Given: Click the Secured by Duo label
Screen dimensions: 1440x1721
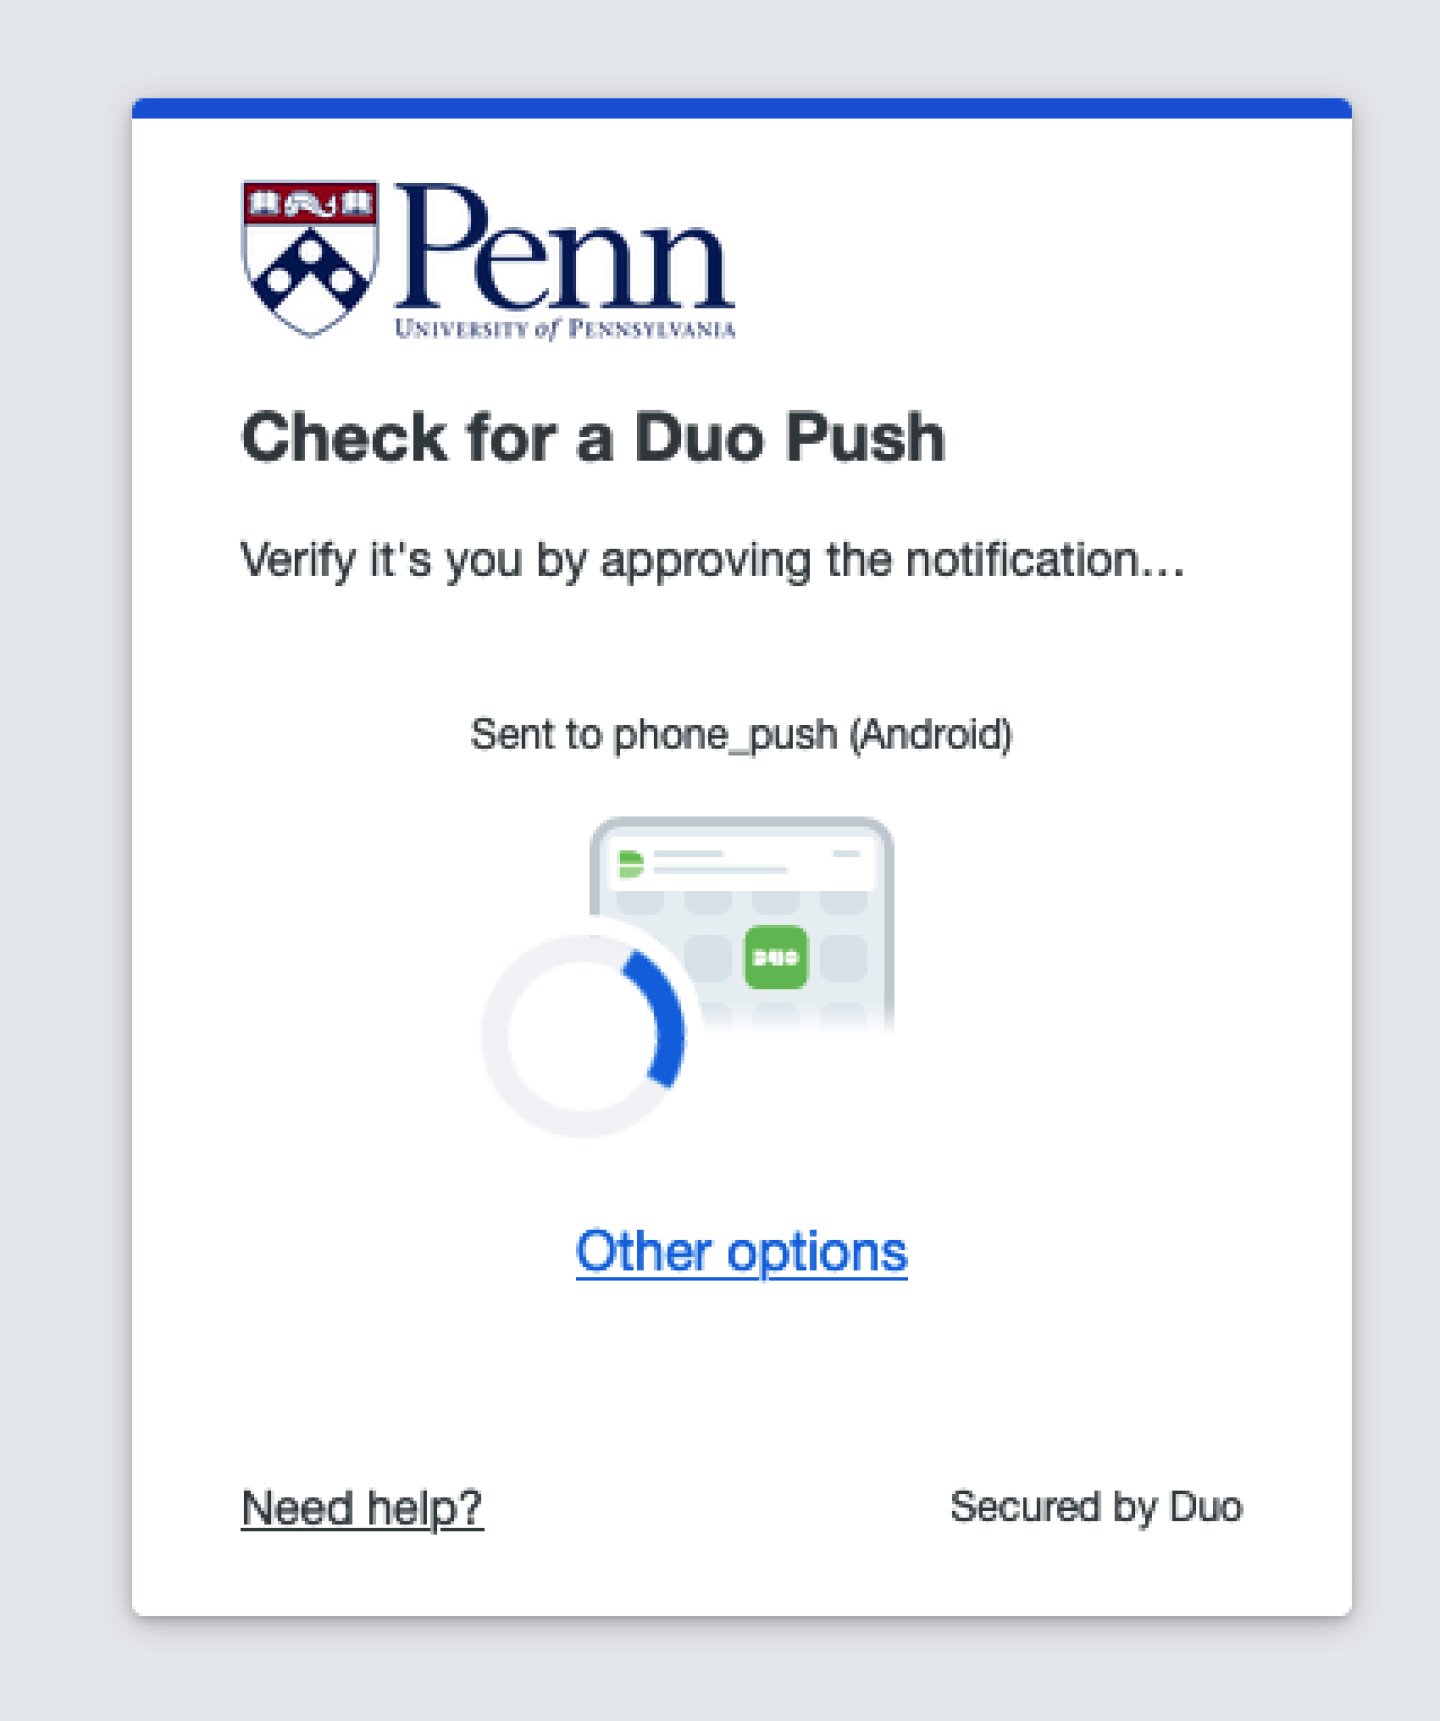Looking at the screenshot, I should click(1096, 1506).
